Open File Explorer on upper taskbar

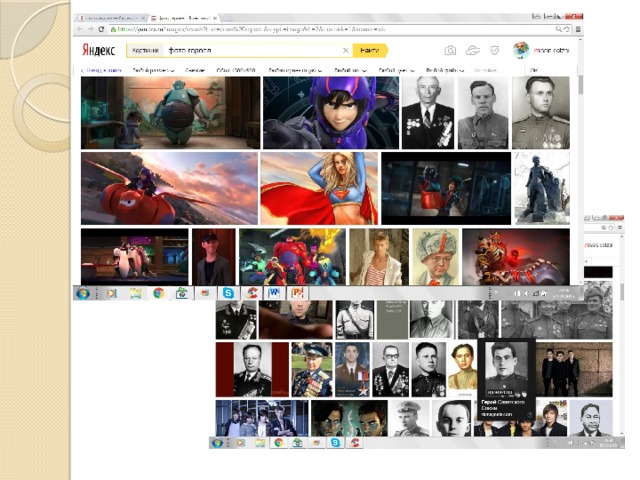pyautogui.click(x=135, y=293)
